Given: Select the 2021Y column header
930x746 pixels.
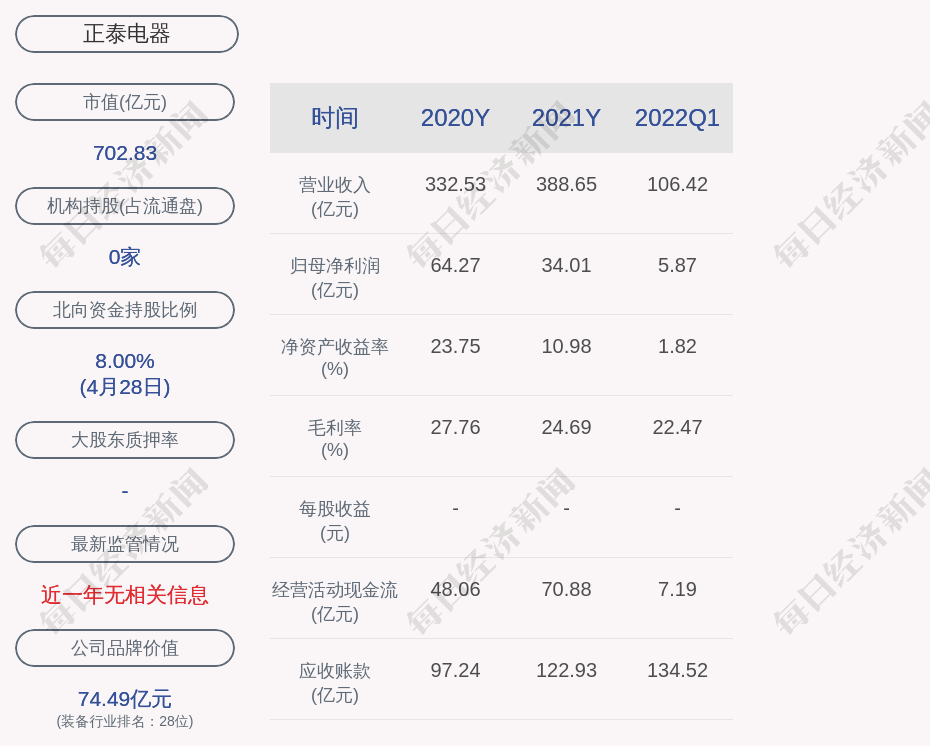Looking at the screenshot, I should (x=566, y=118).
